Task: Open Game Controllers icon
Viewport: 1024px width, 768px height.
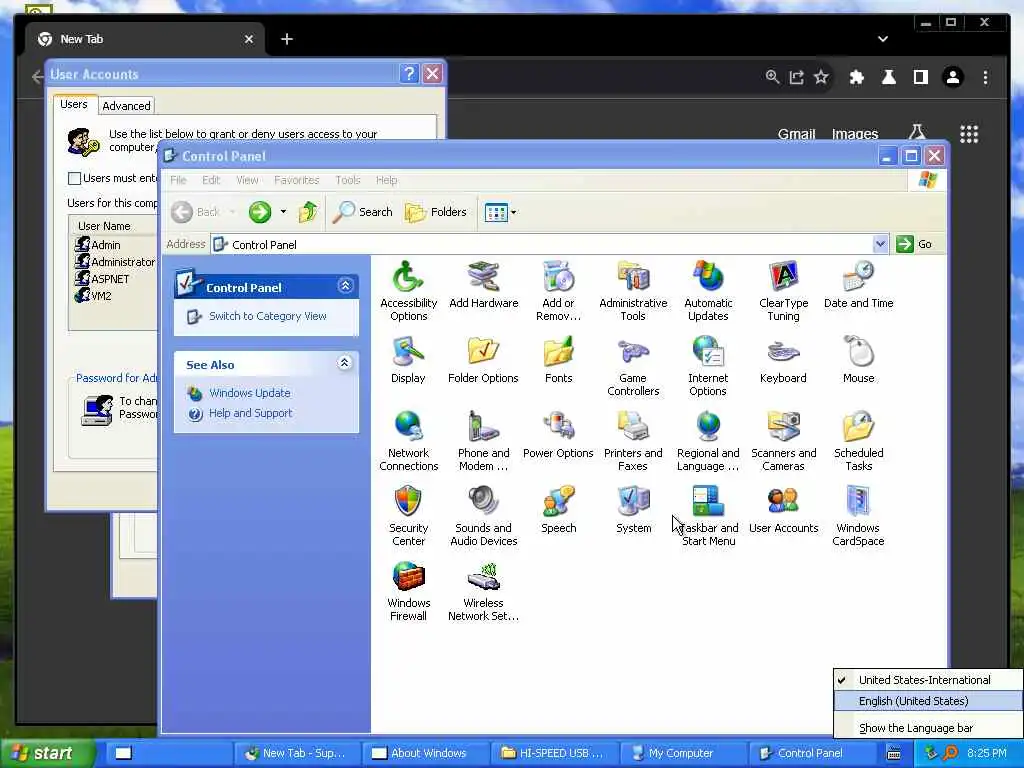Action: 633,366
